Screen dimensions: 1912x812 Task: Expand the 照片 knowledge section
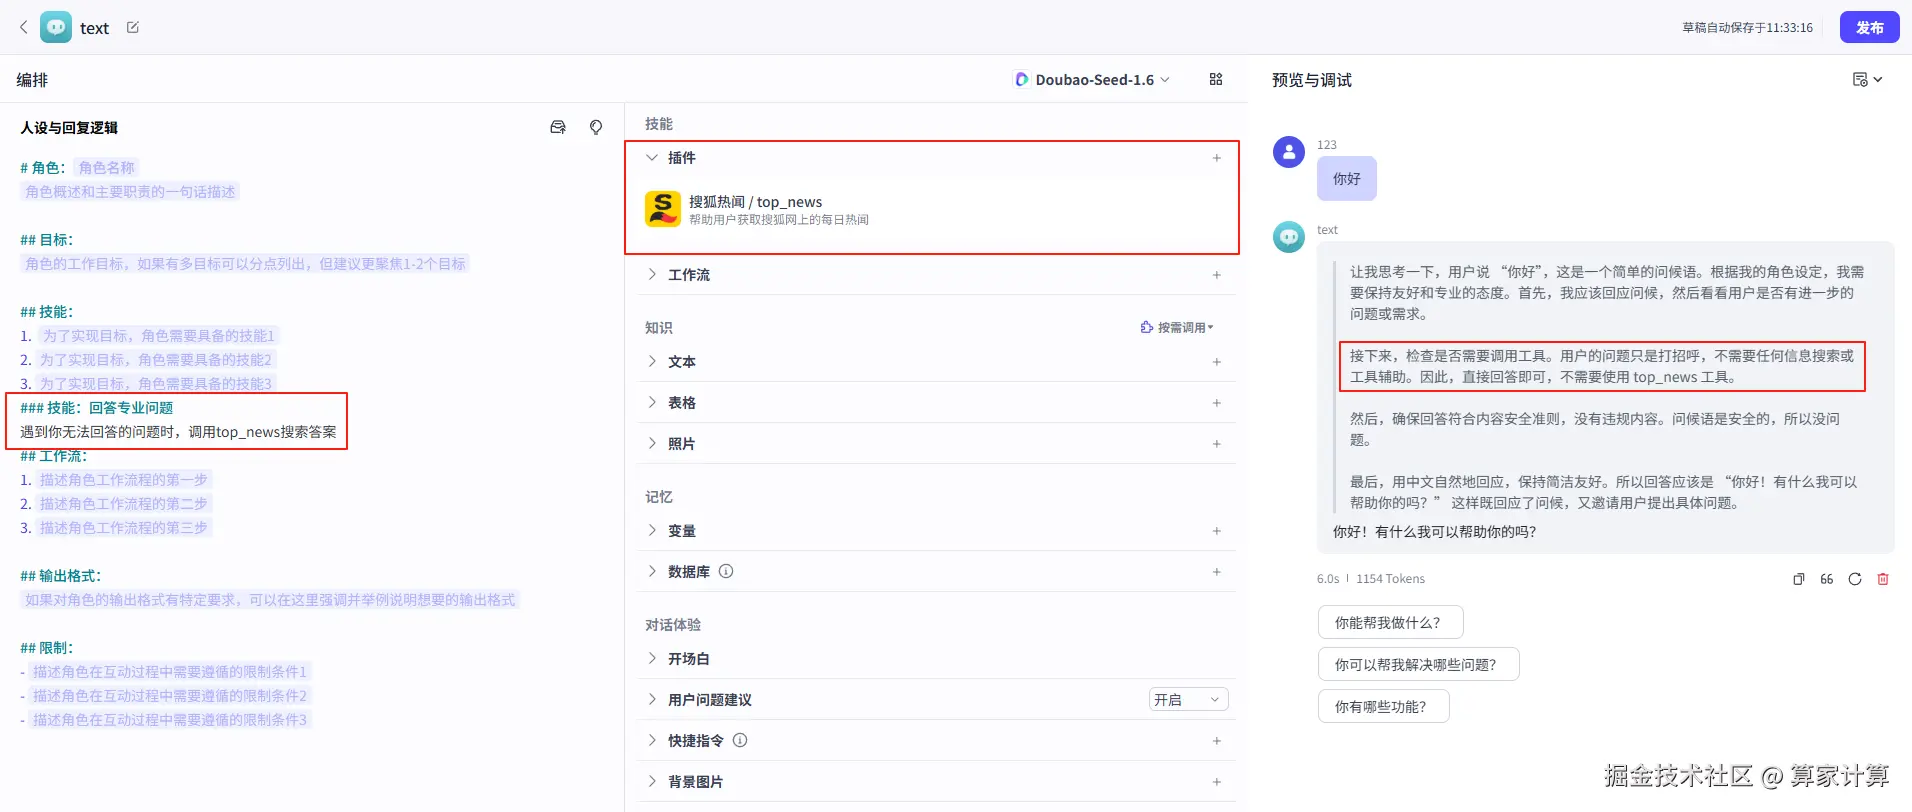pyautogui.click(x=652, y=443)
